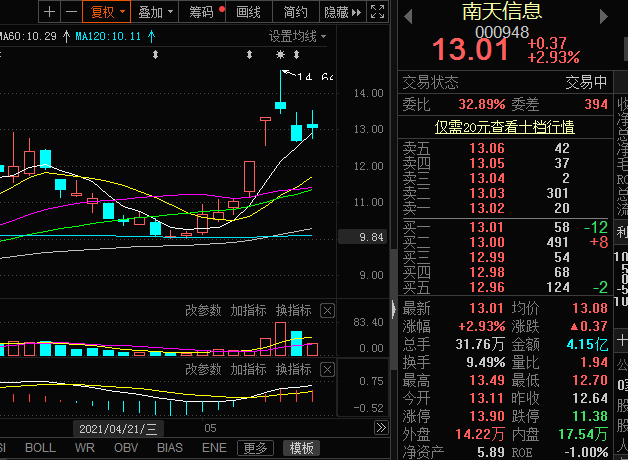The width and height of the screenshot is (628, 460).
Task: Click panel splitter collapse arrow handle
Action: (x=394, y=309)
